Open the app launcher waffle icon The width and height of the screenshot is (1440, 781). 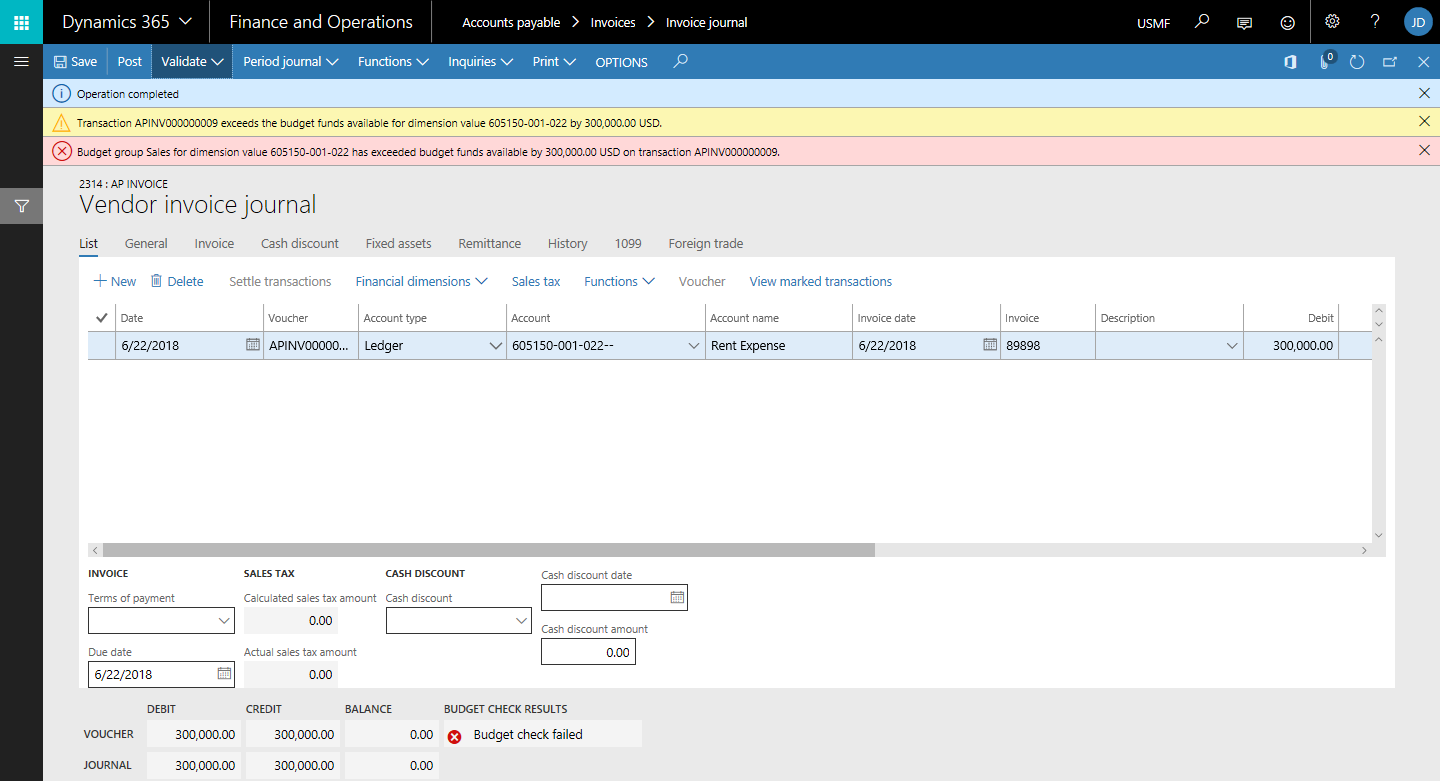21,21
